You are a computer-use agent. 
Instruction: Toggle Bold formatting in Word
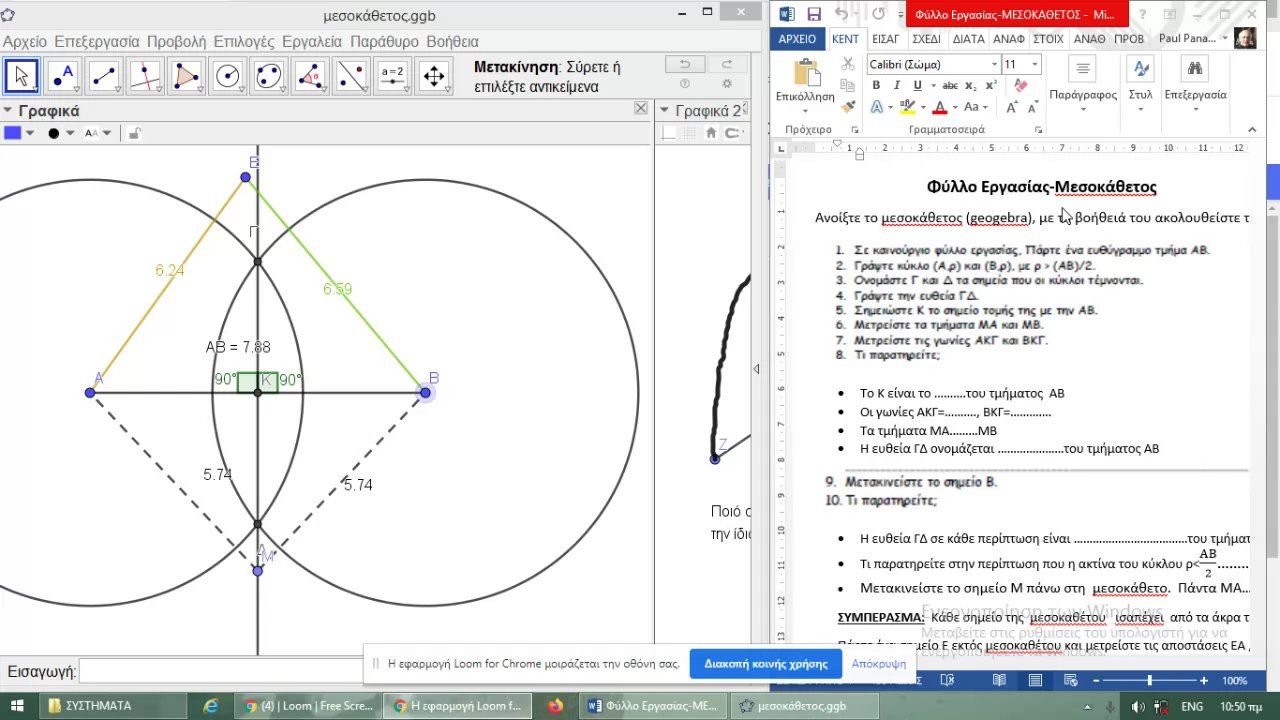877,86
